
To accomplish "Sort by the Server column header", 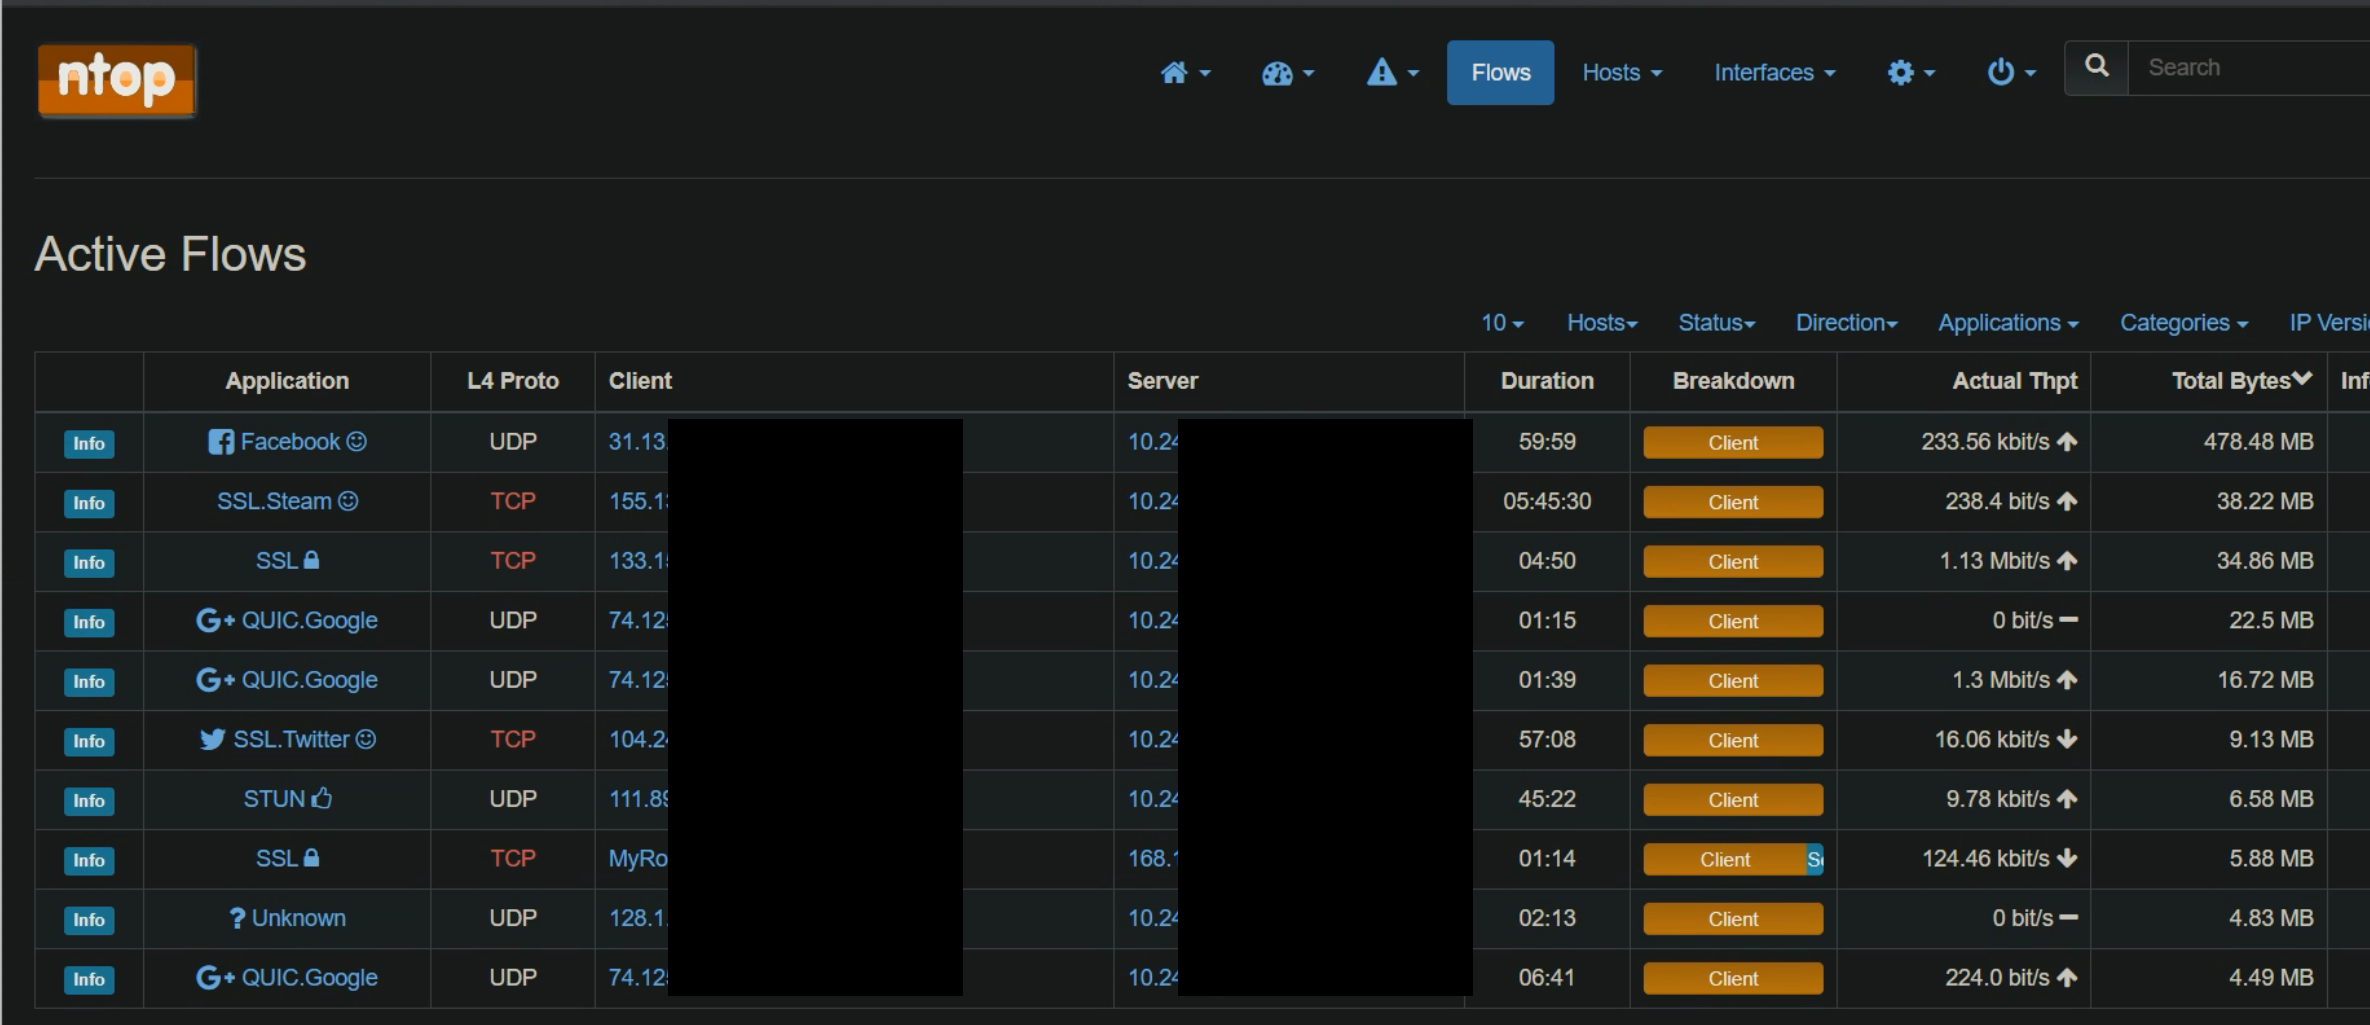I will tap(1162, 381).
